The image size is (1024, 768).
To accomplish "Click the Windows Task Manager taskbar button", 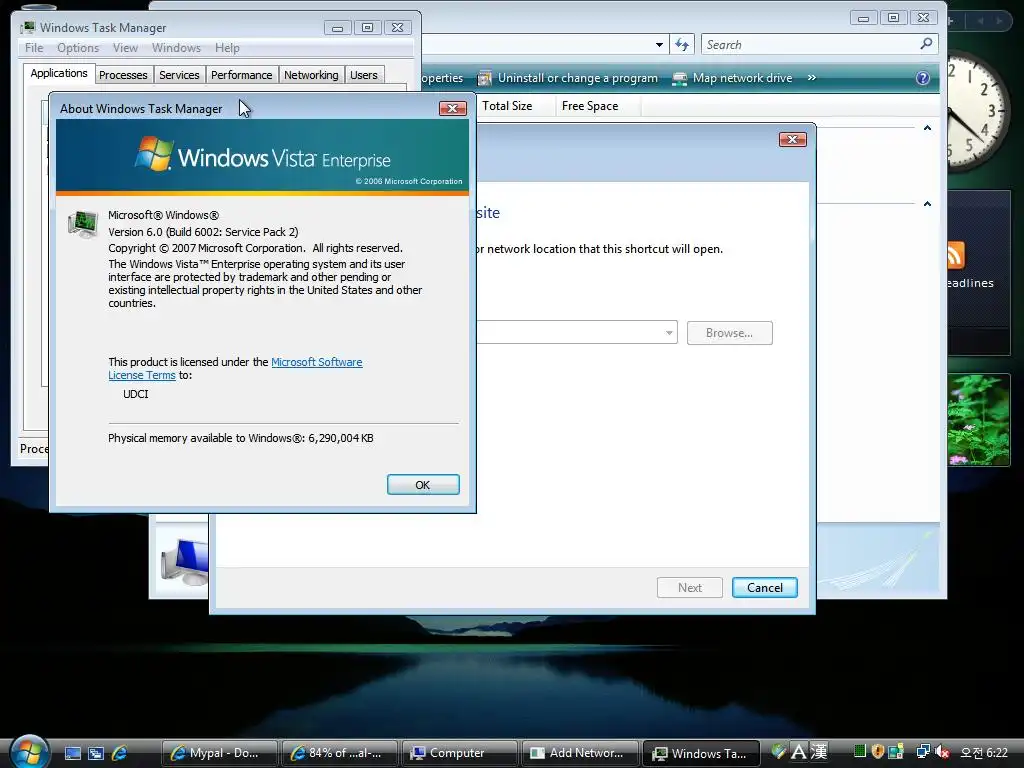I will 701,753.
